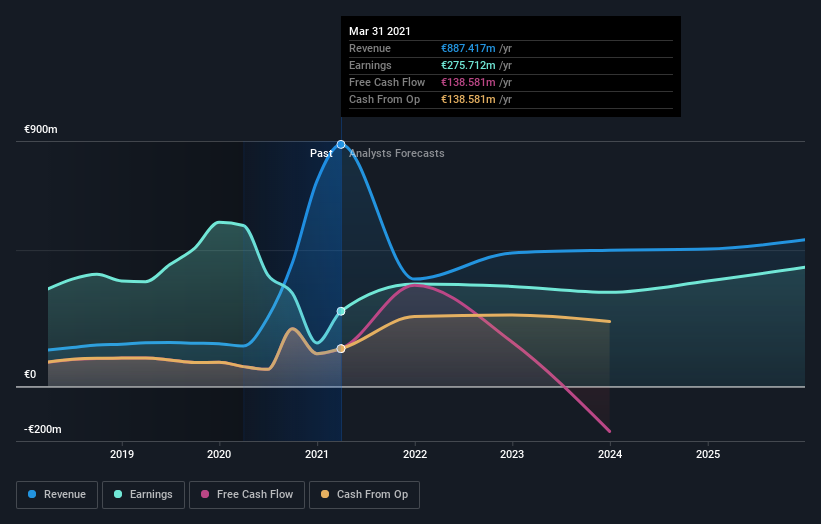Toggle the Earnings legend series
This screenshot has width=821, height=524.
(x=143, y=495)
